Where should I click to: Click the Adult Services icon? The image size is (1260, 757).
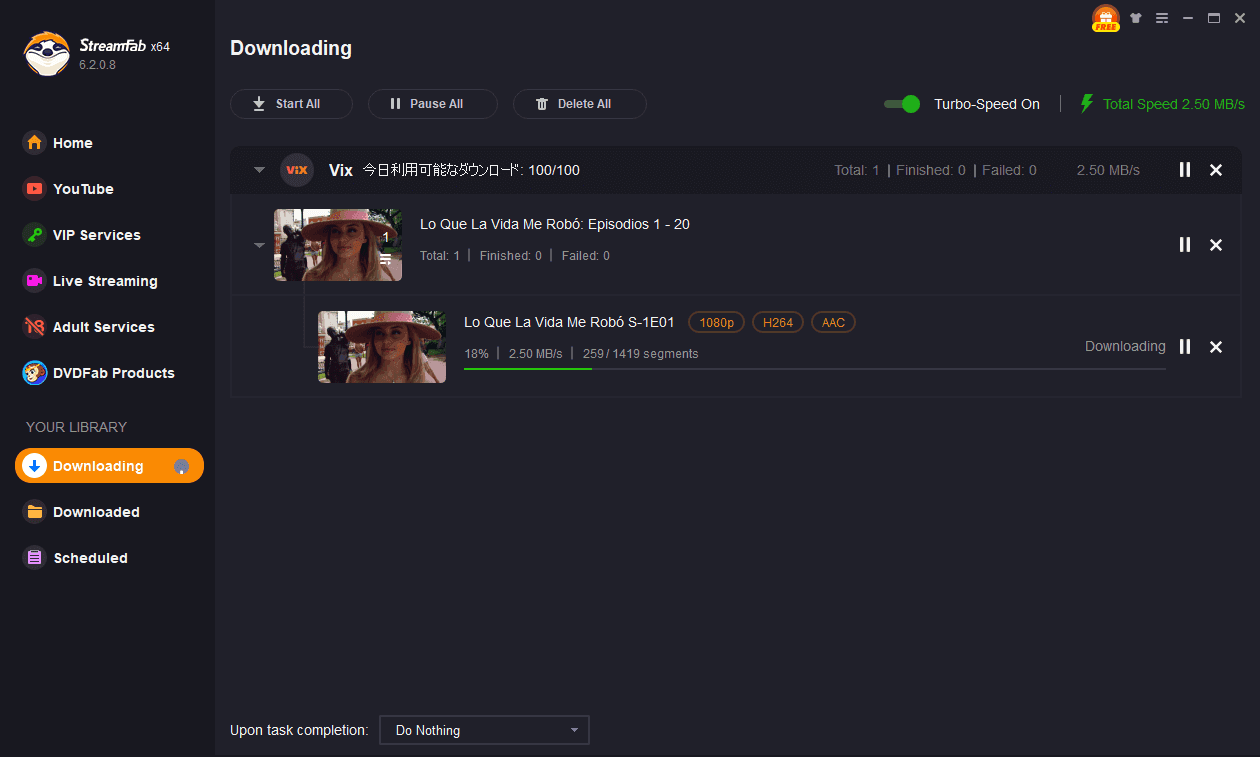coord(35,327)
